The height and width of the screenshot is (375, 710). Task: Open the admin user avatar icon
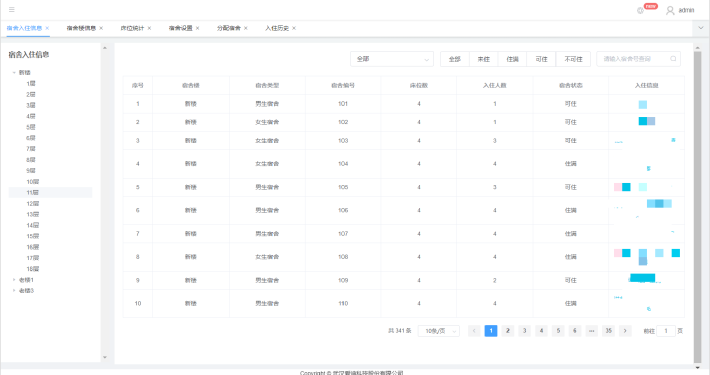pyautogui.click(x=670, y=10)
